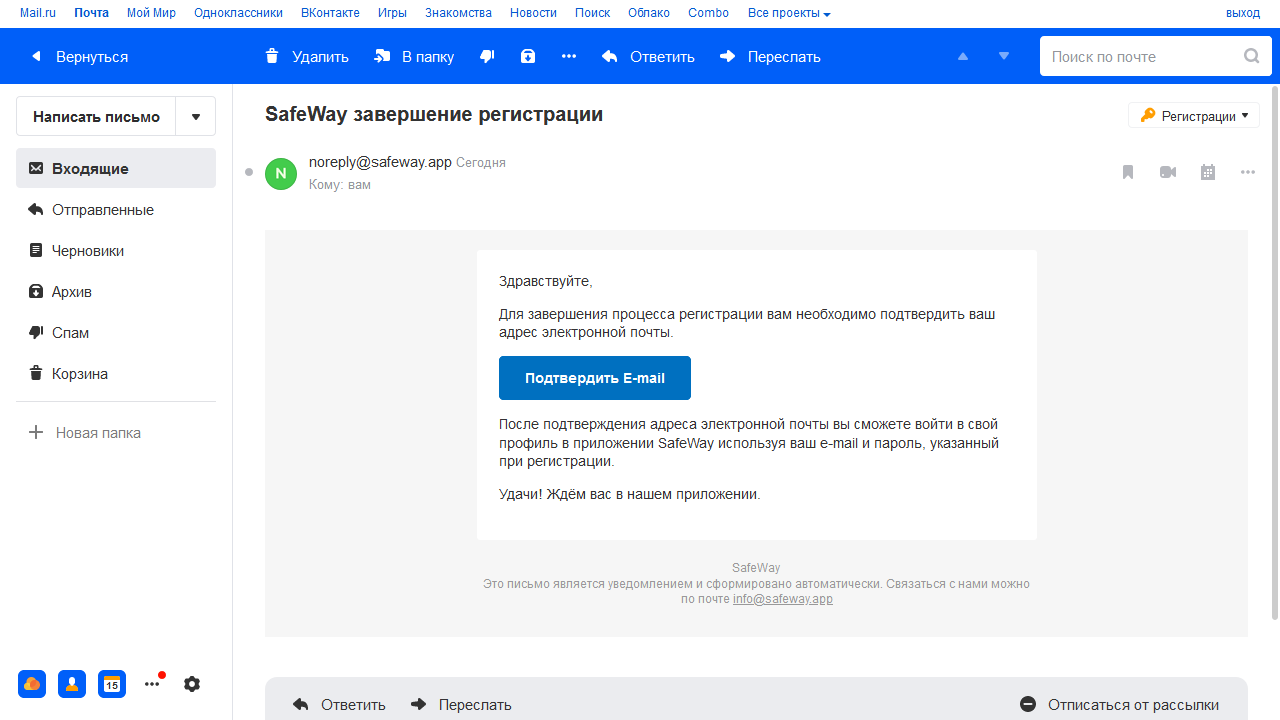Expand the compose button dropdown arrow

click(x=196, y=116)
